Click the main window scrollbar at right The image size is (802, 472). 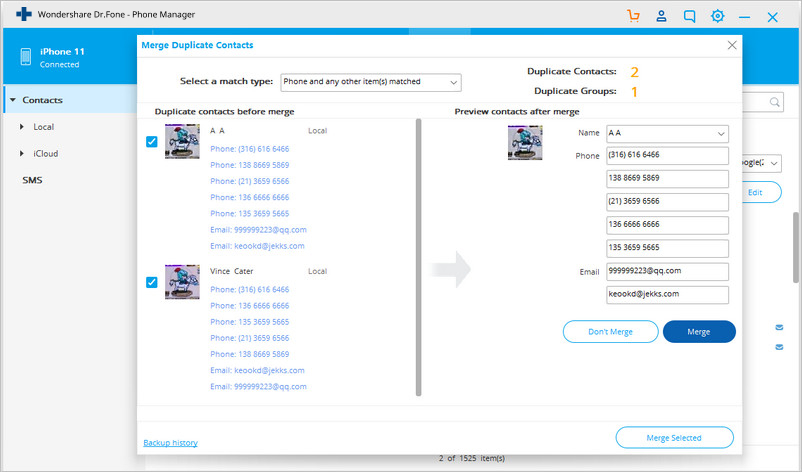tap(796, 248)
